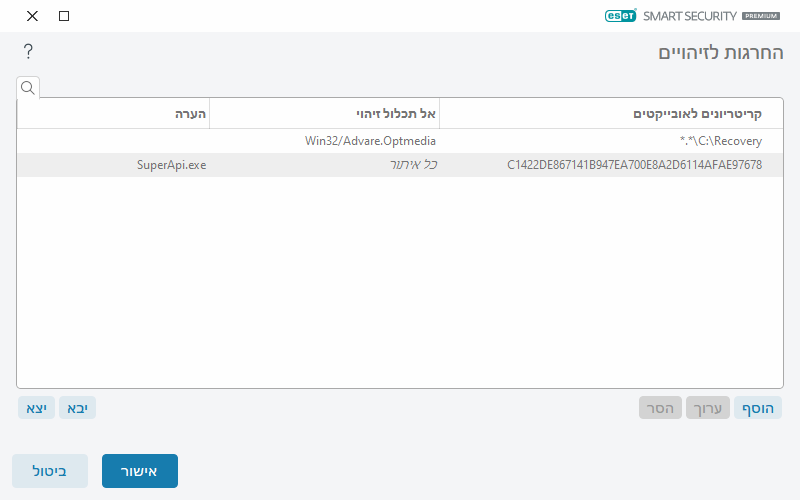
Task: Confirm with the אישור button
Action: [x=140, y=471]
